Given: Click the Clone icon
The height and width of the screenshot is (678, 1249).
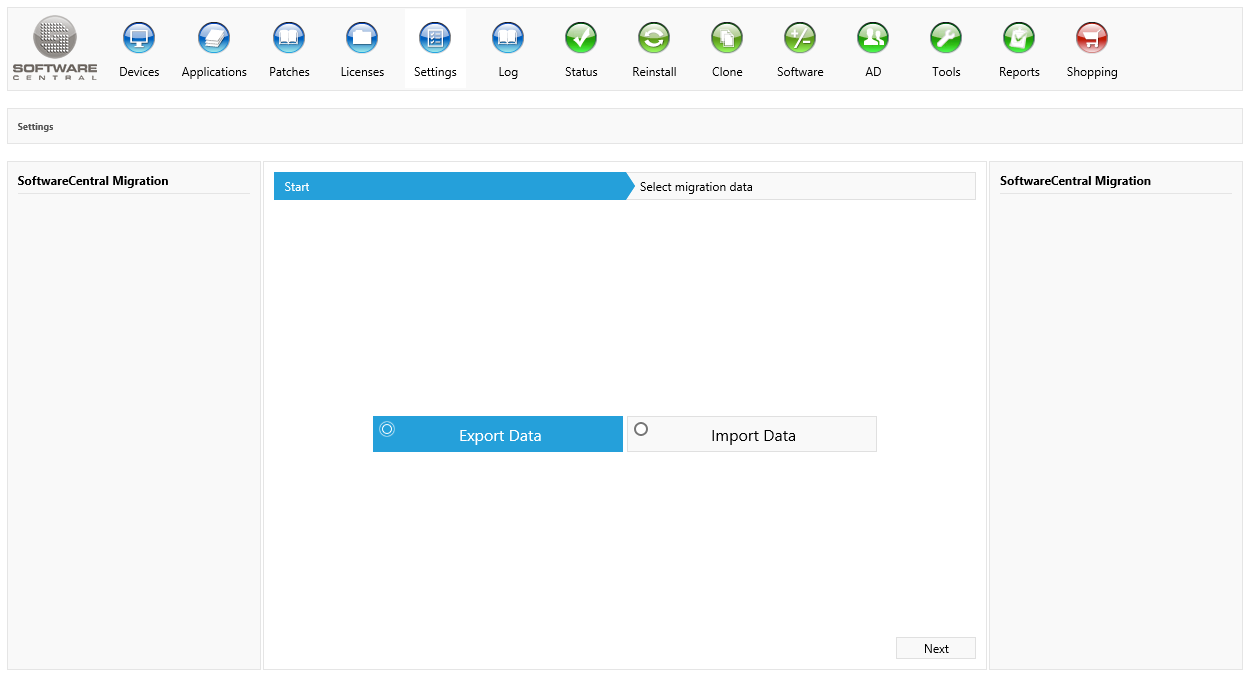Looking at the screenshot, I should [x=727, y=39].
